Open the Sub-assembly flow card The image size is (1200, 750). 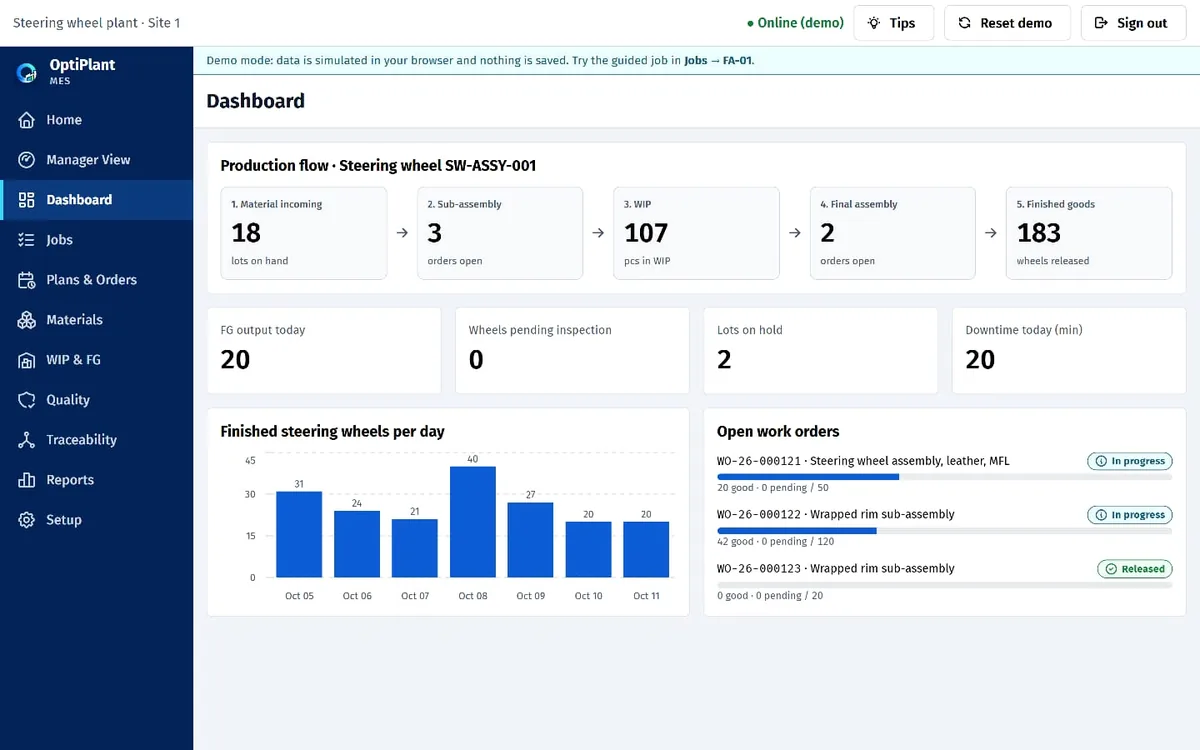click(500, 233)
